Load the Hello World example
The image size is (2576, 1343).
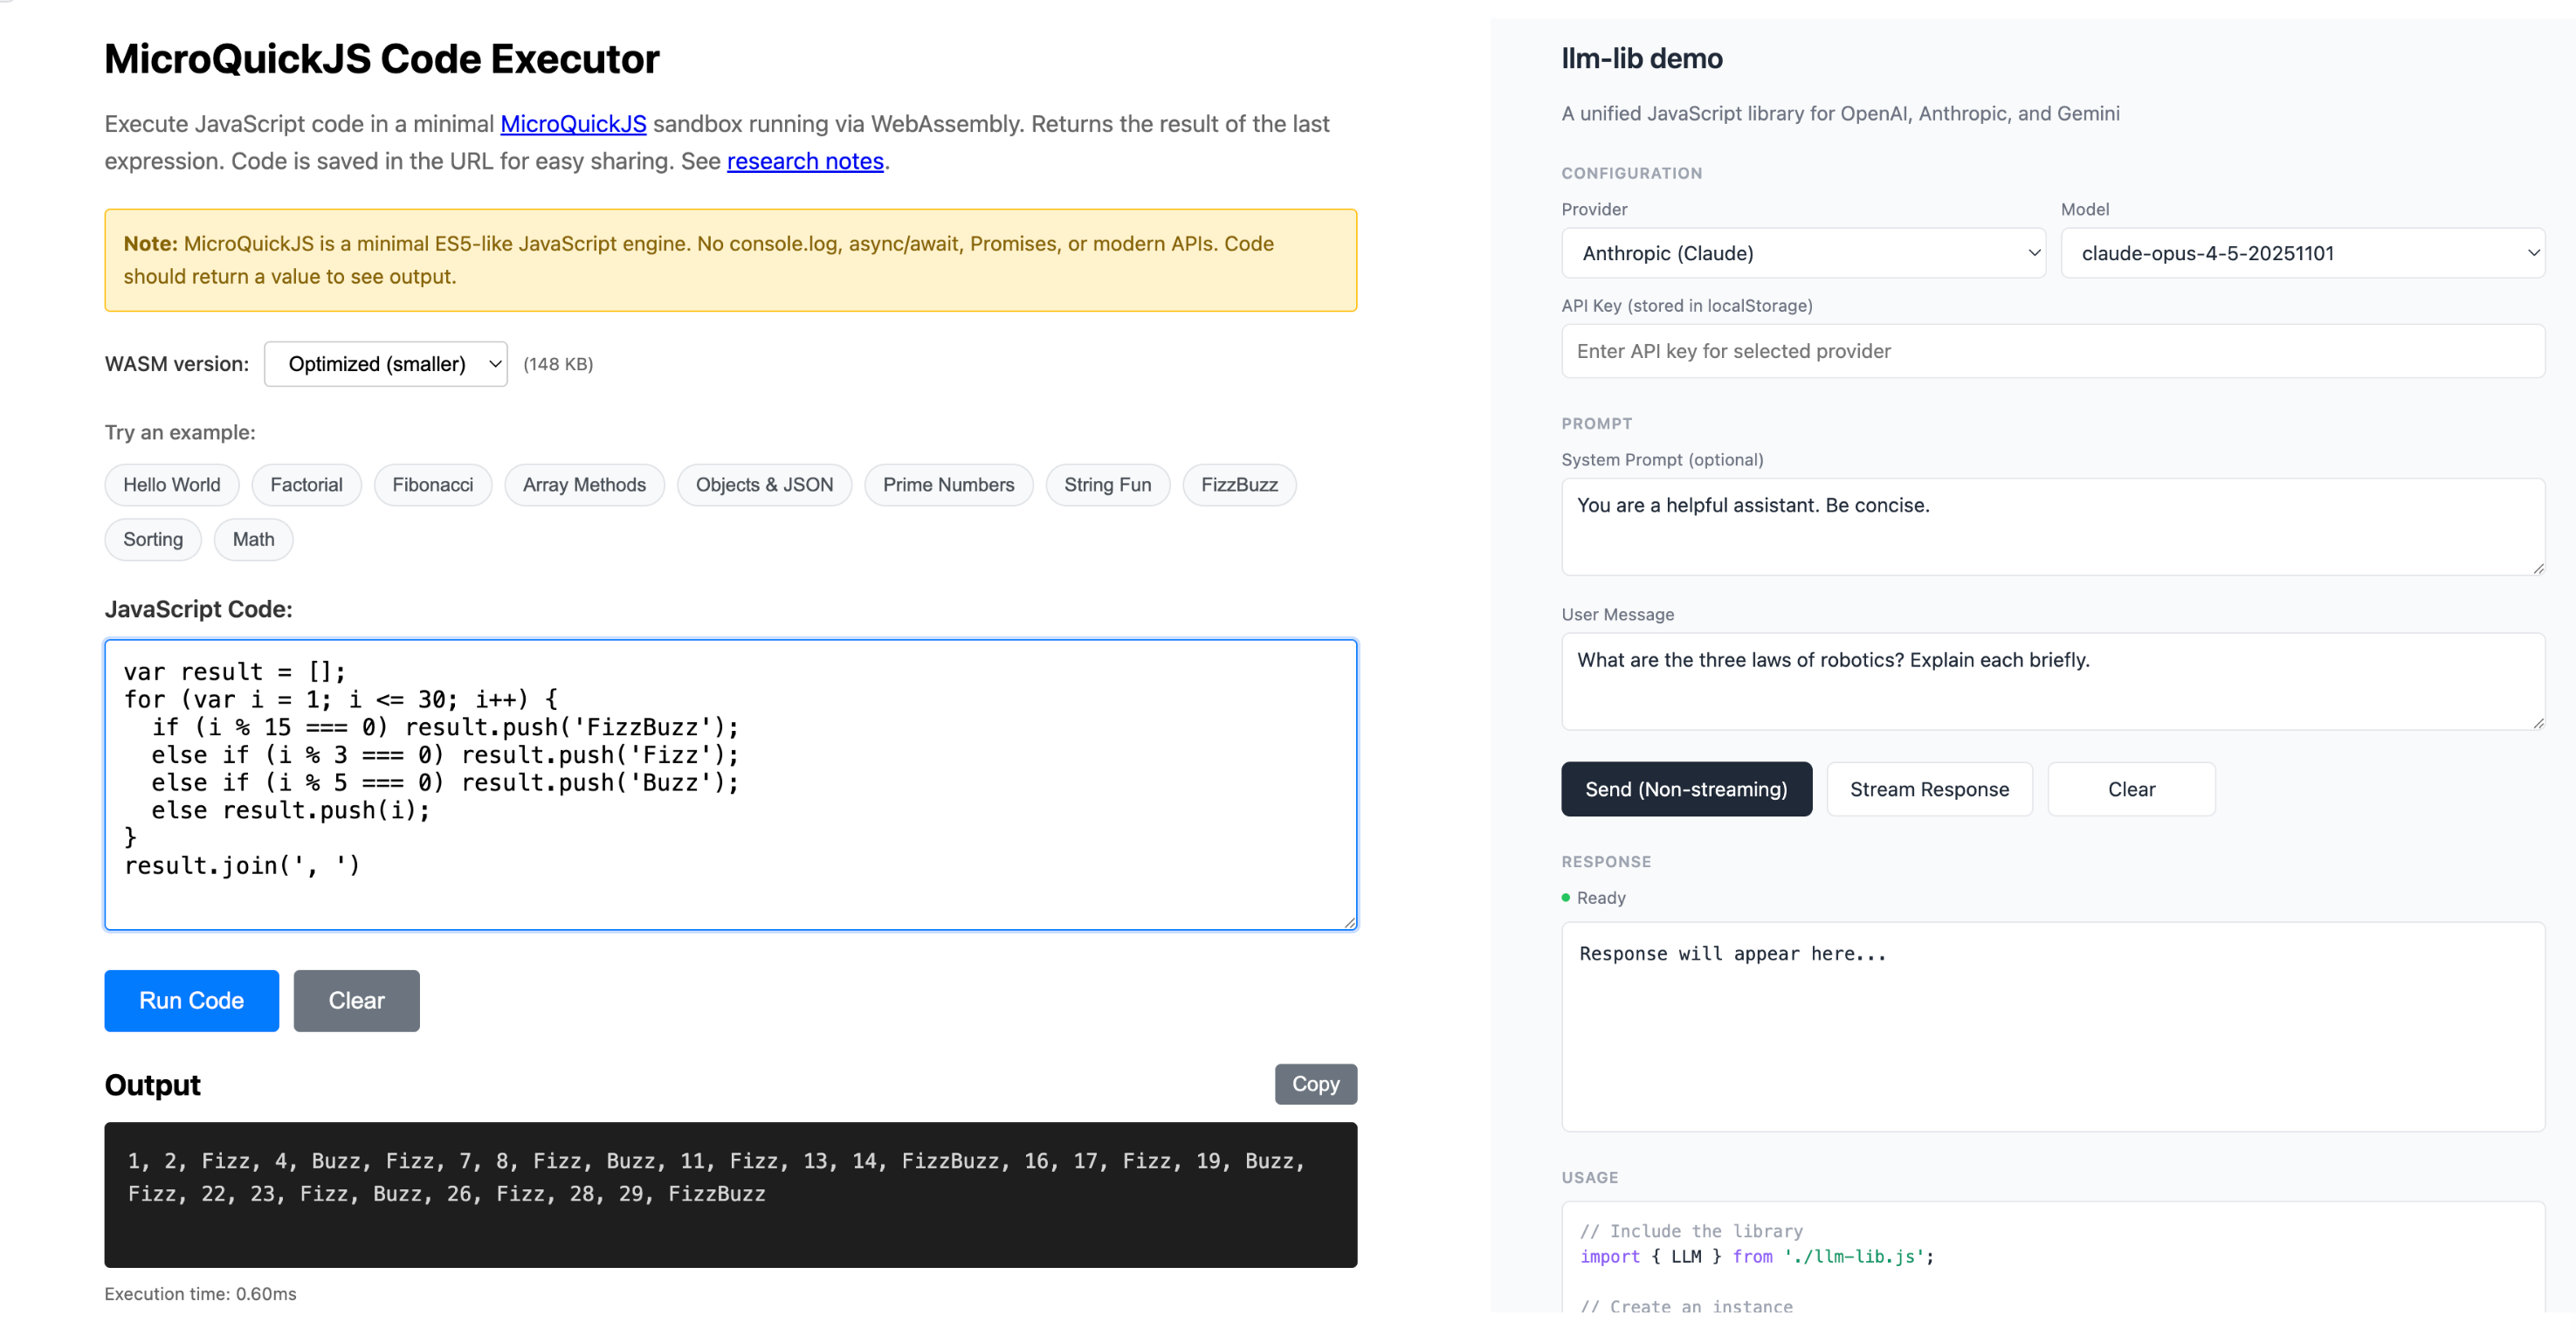tap(171, 485)
